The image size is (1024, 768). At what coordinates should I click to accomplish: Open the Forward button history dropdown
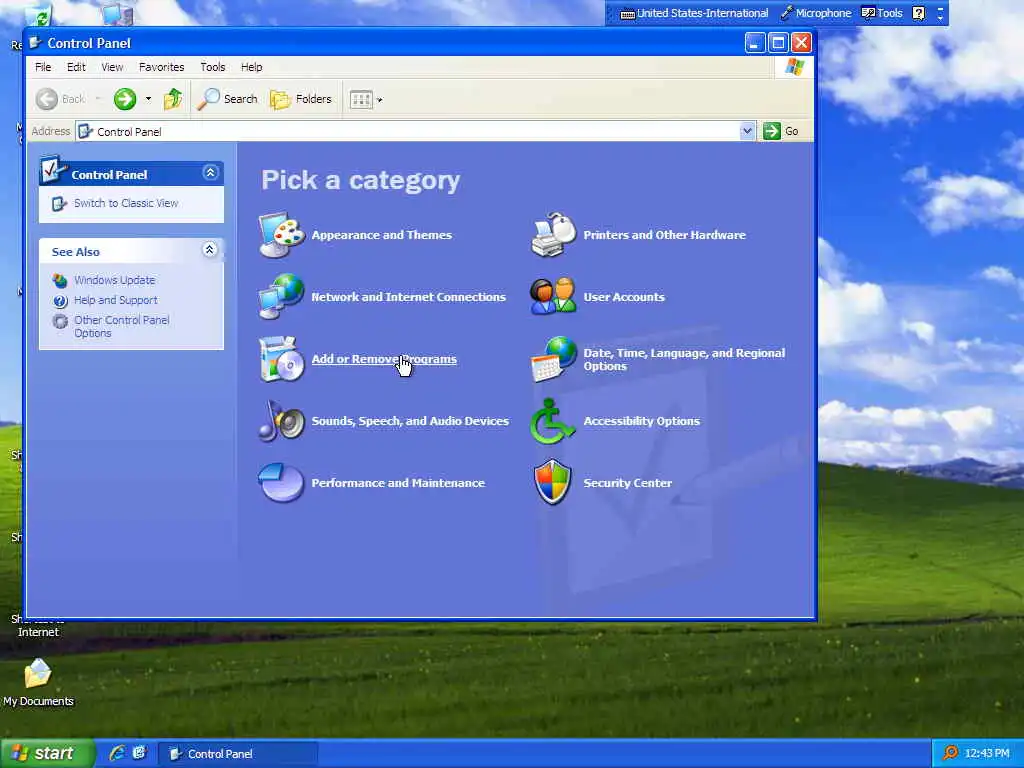pos(148,99)
